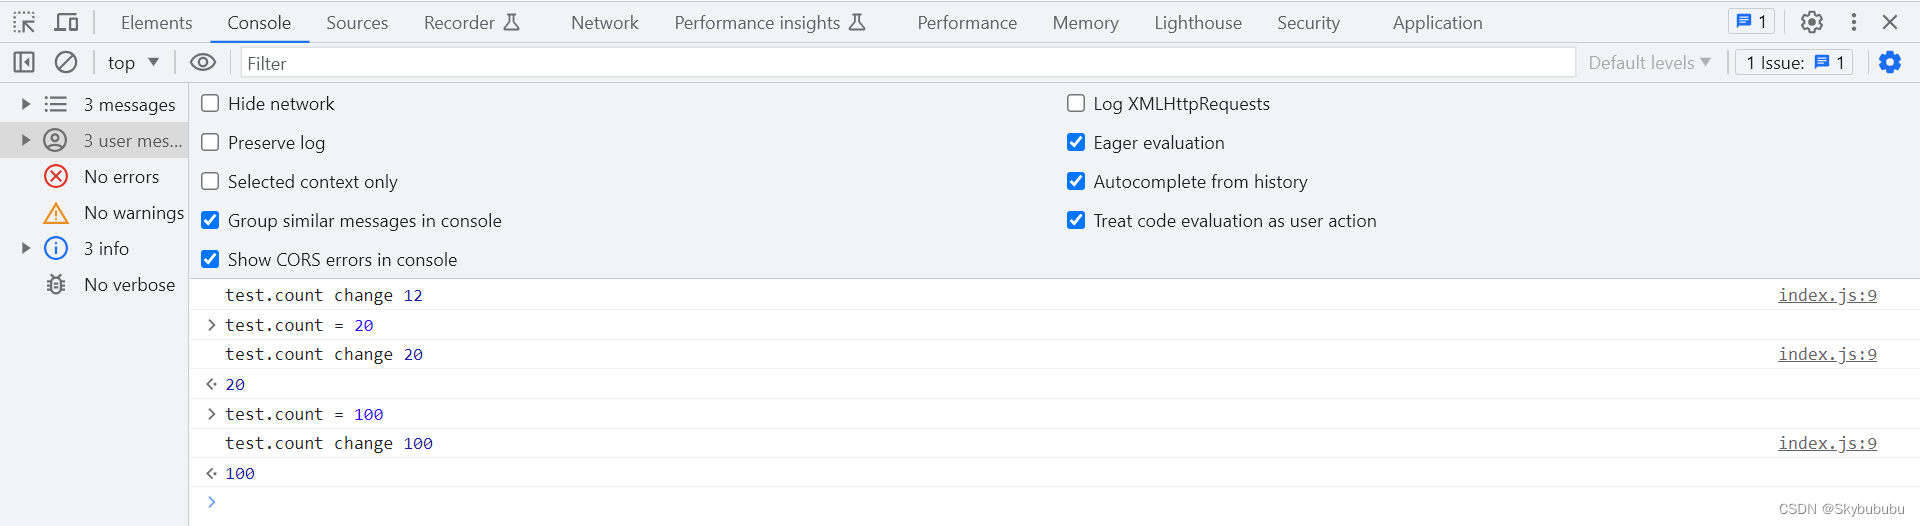Screen dimensions: 1920x526
Task: Switch to the Network tab
Action: pyautogui.click(x=604, y=23)
